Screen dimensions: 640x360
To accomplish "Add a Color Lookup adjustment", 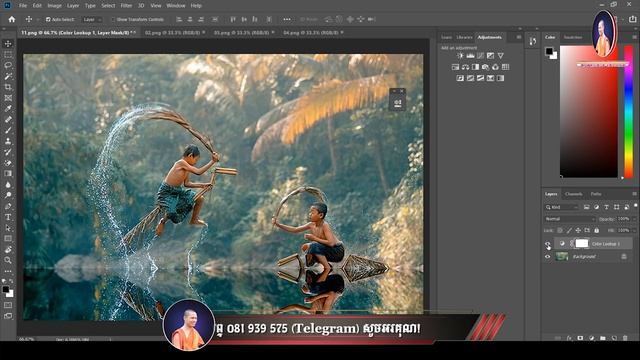I will [505, 67].
